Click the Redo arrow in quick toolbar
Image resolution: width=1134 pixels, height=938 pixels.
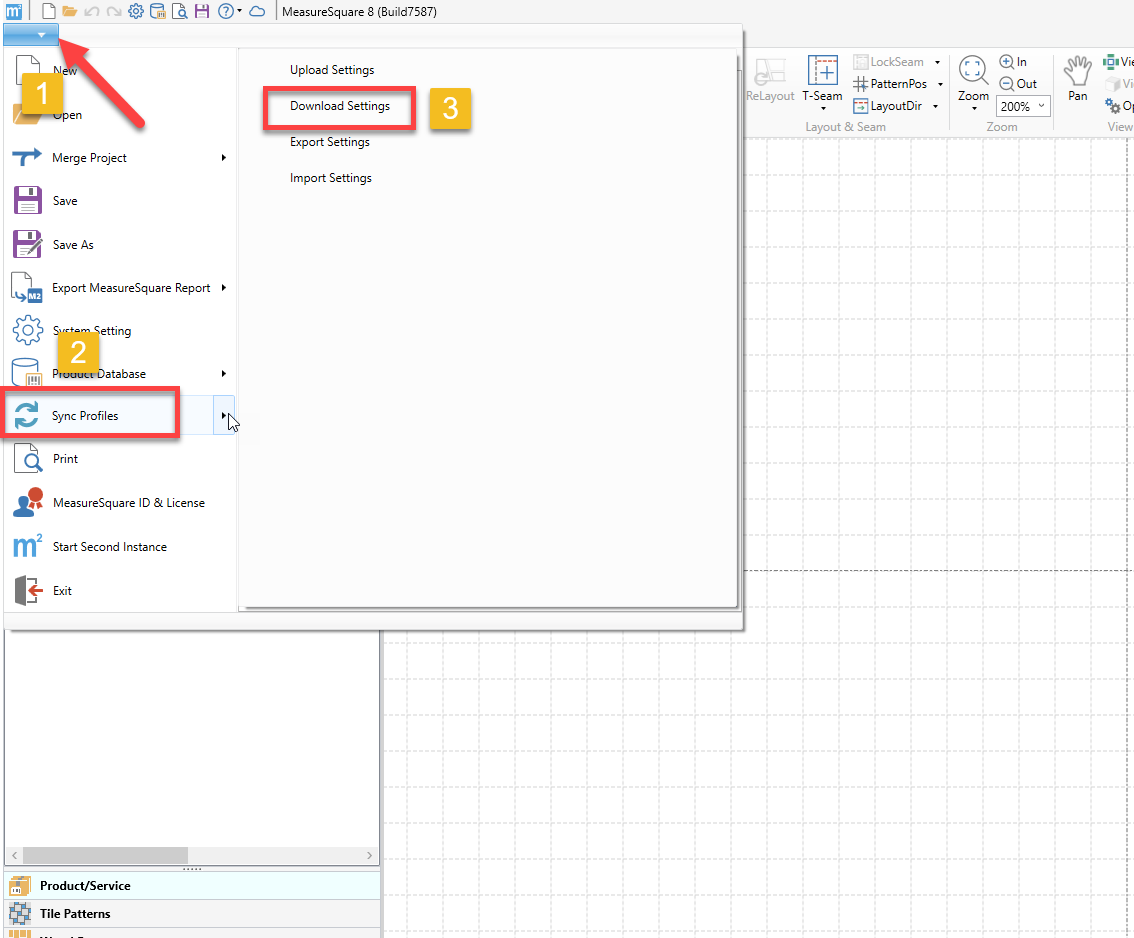[x=114, y=12]
